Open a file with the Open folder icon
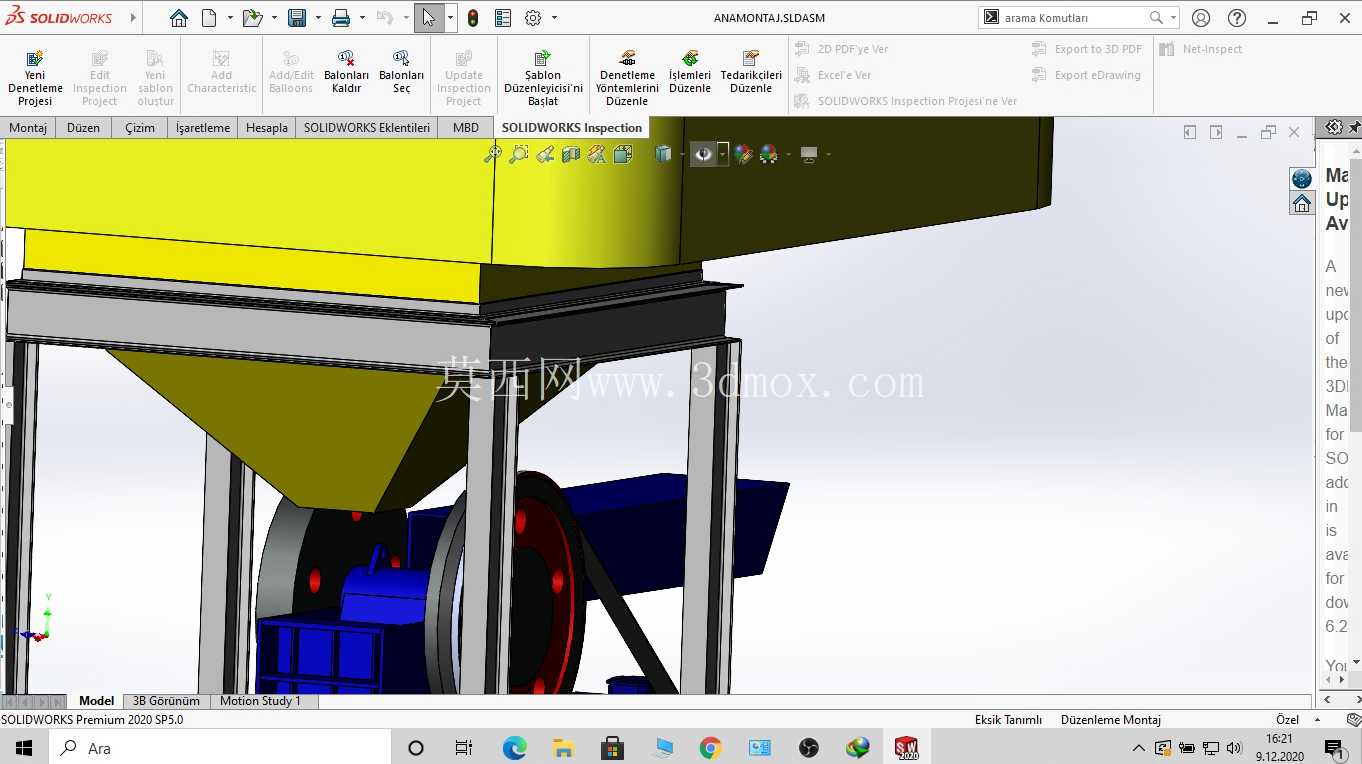This screenshot has width=1362, height=764. [x=252, y=18]
